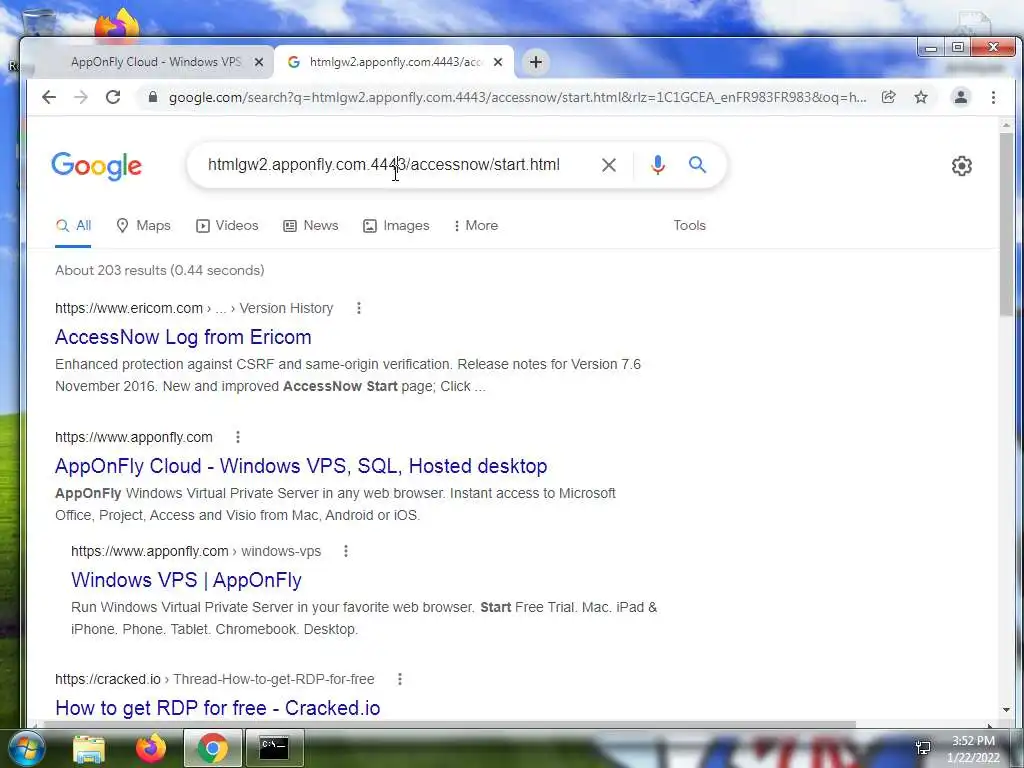Open a new tab with plus button
Image resolution: width=1024 pixels, height=768 pixels.
coord(536,62)
